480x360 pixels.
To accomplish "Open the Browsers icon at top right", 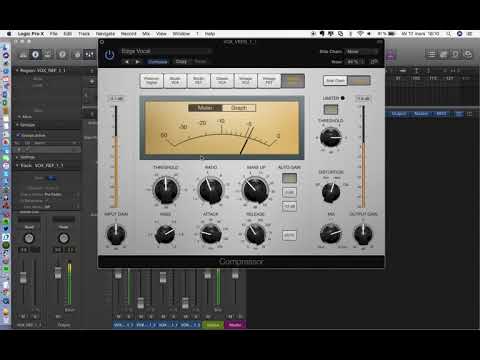I will tap(468, 54).
